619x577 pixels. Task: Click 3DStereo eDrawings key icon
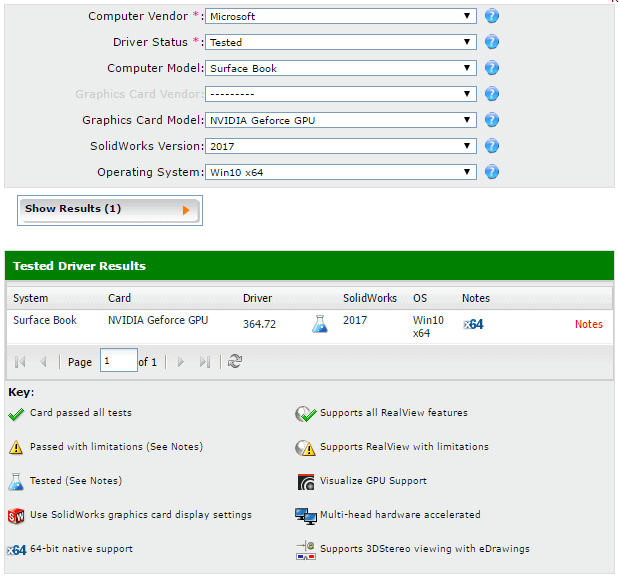(306, 551)
